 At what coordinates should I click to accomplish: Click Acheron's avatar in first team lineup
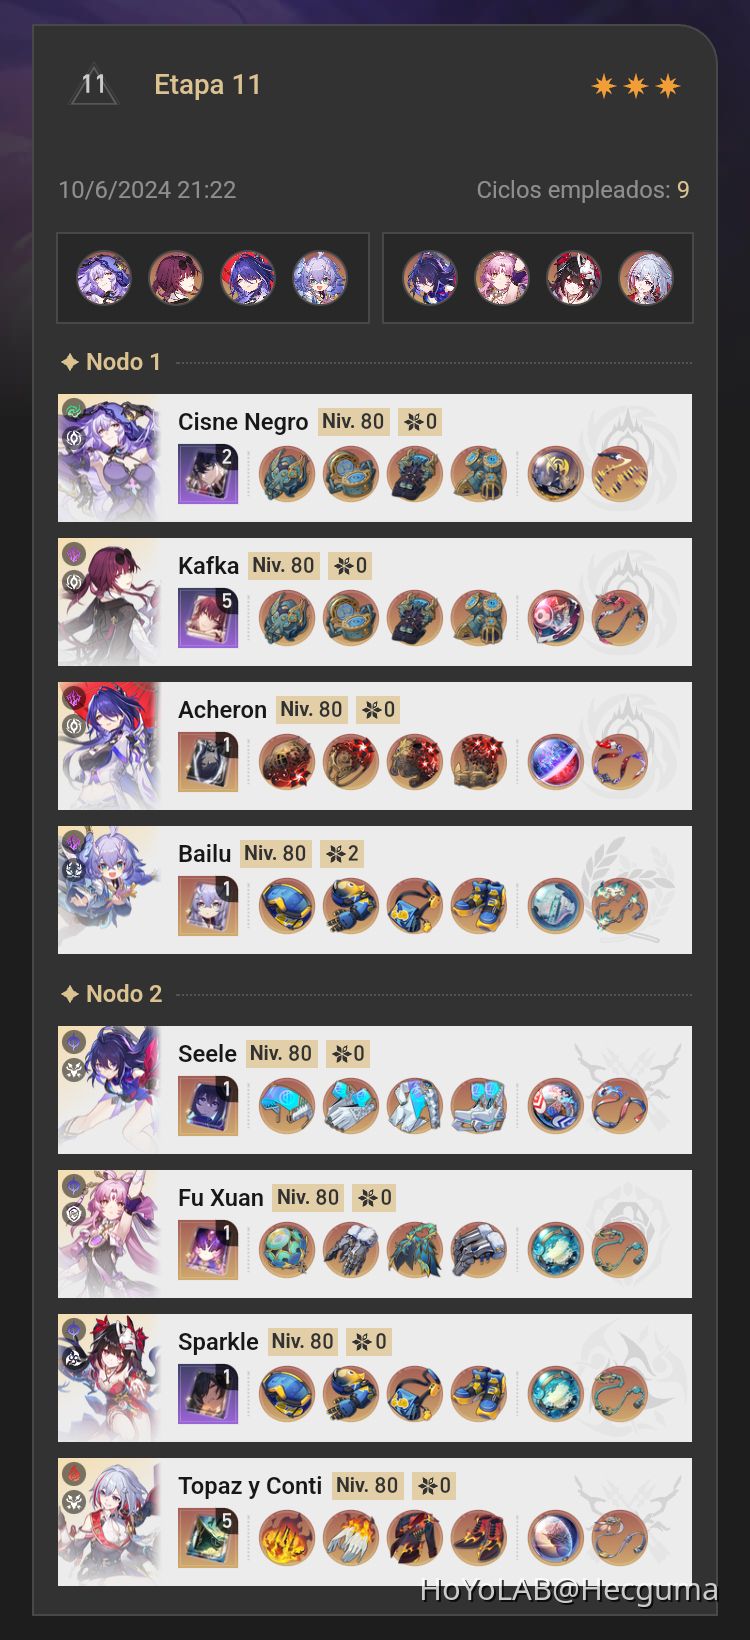pyautogui.click(x=247, y=278)
